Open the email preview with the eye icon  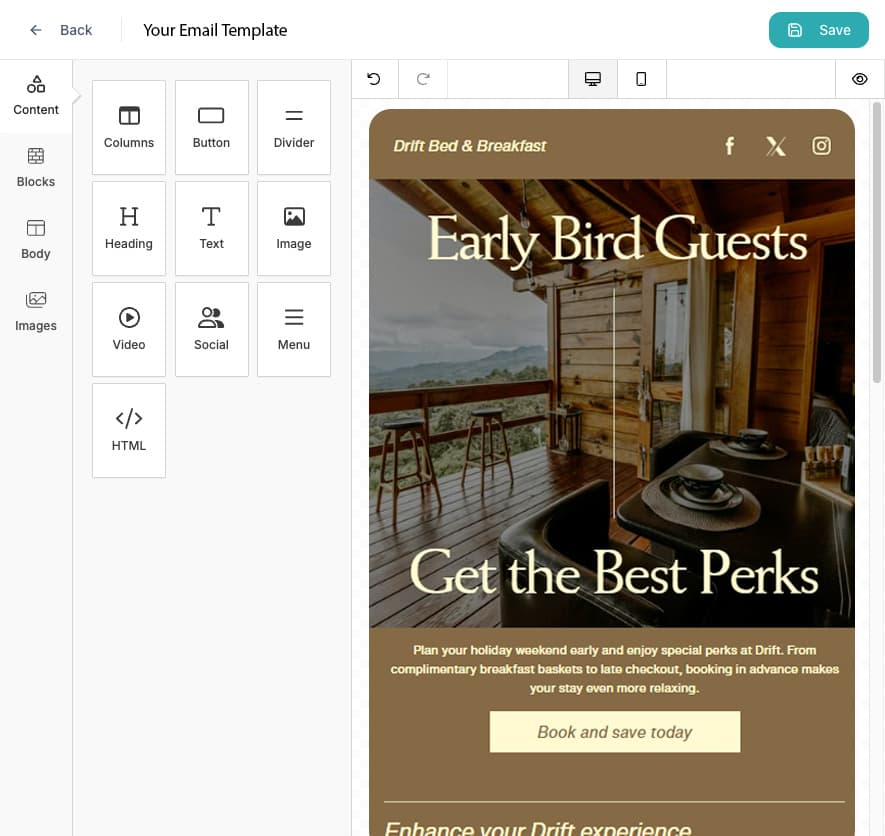coord(859,78)
